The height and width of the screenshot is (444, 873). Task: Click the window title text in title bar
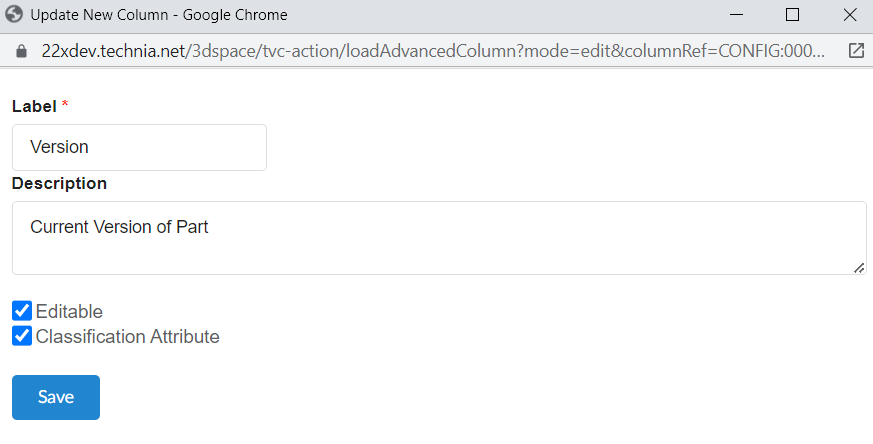pyautogui.click(x=159, y=15)
